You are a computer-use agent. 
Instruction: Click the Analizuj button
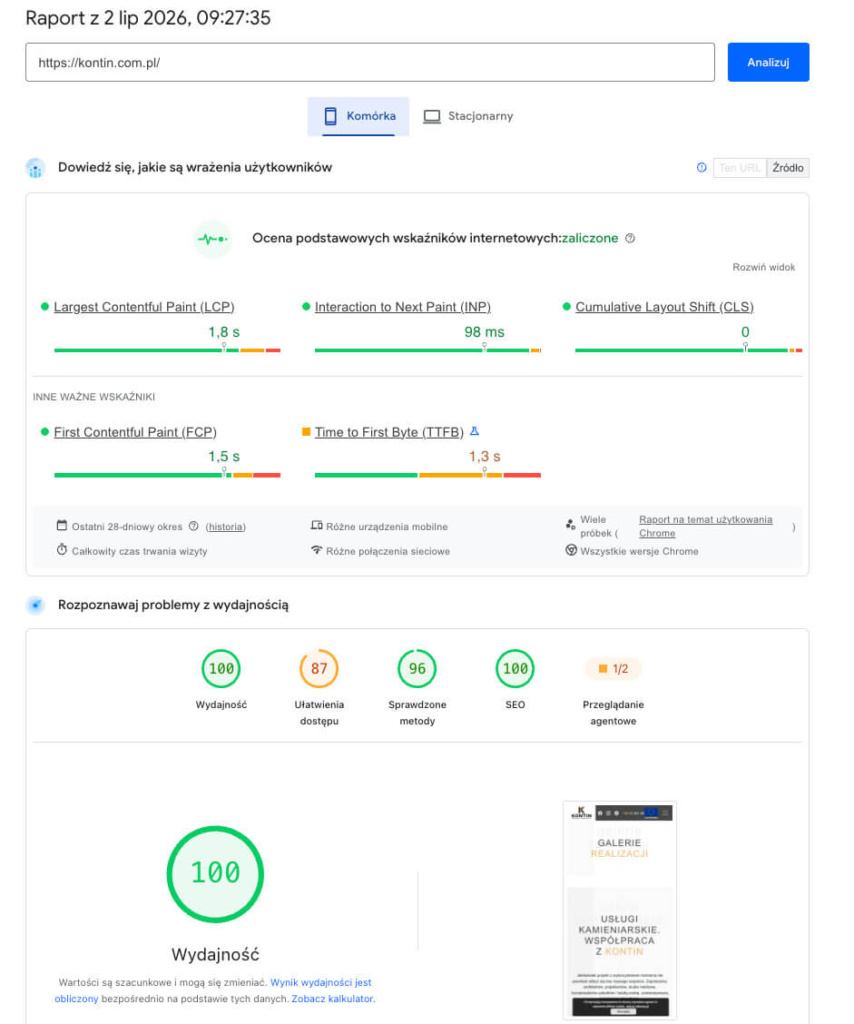[x=768, y=62]
